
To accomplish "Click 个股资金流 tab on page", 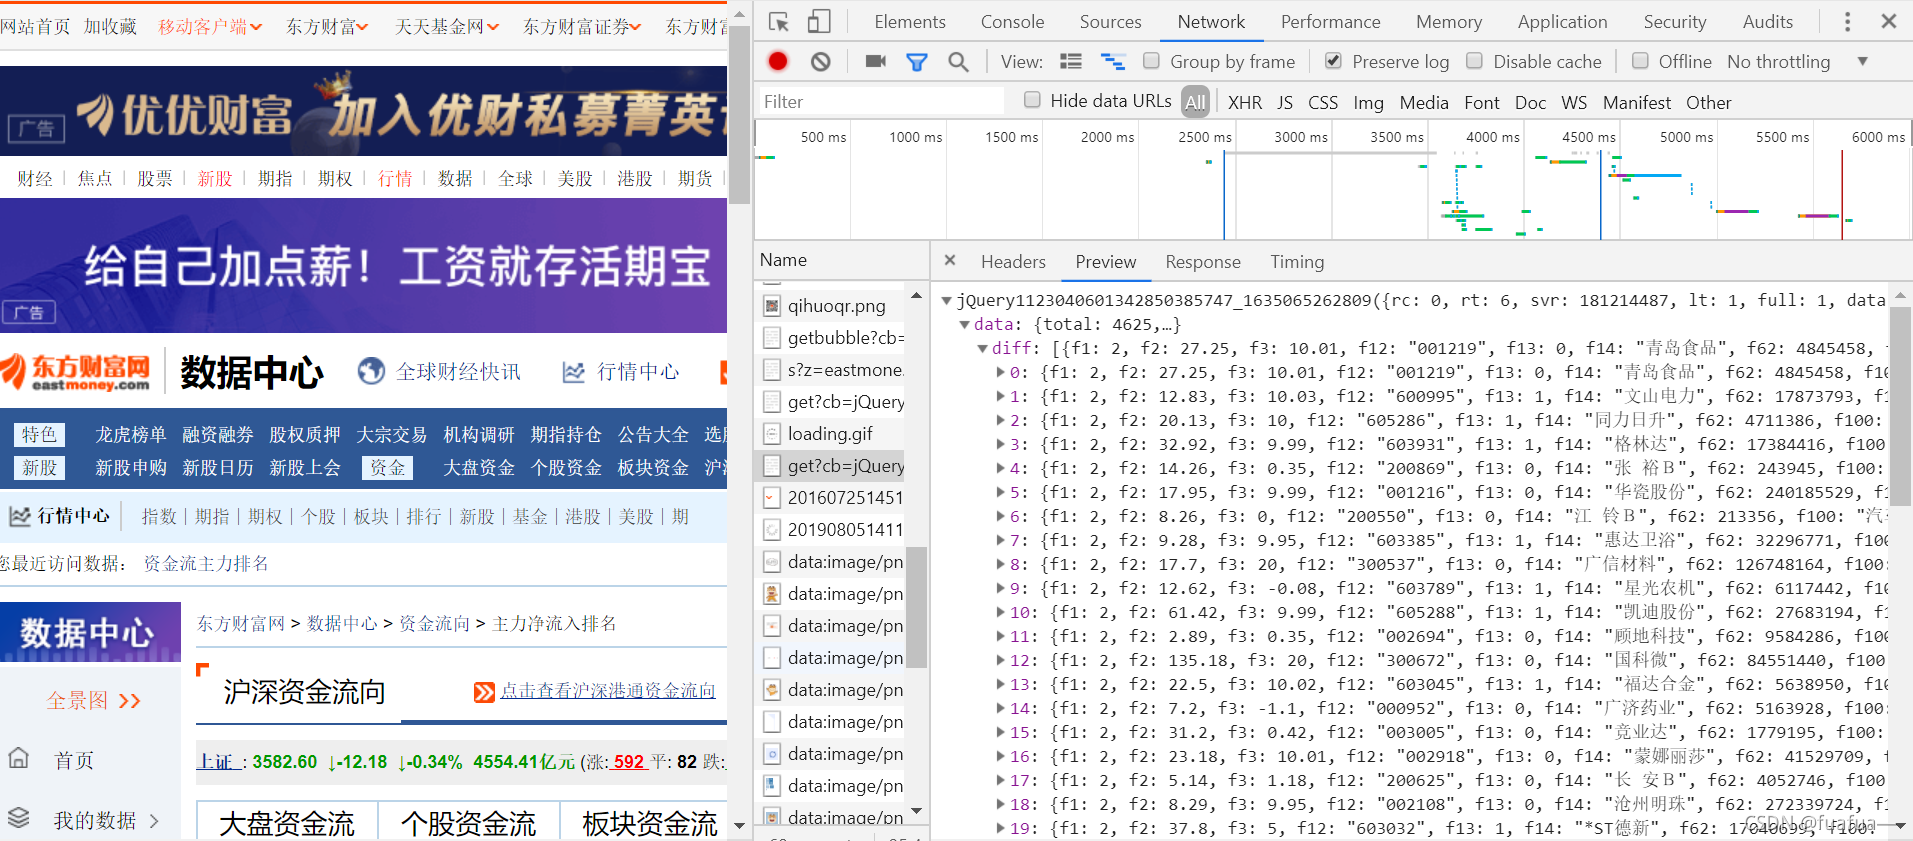I will pos(468,823).
